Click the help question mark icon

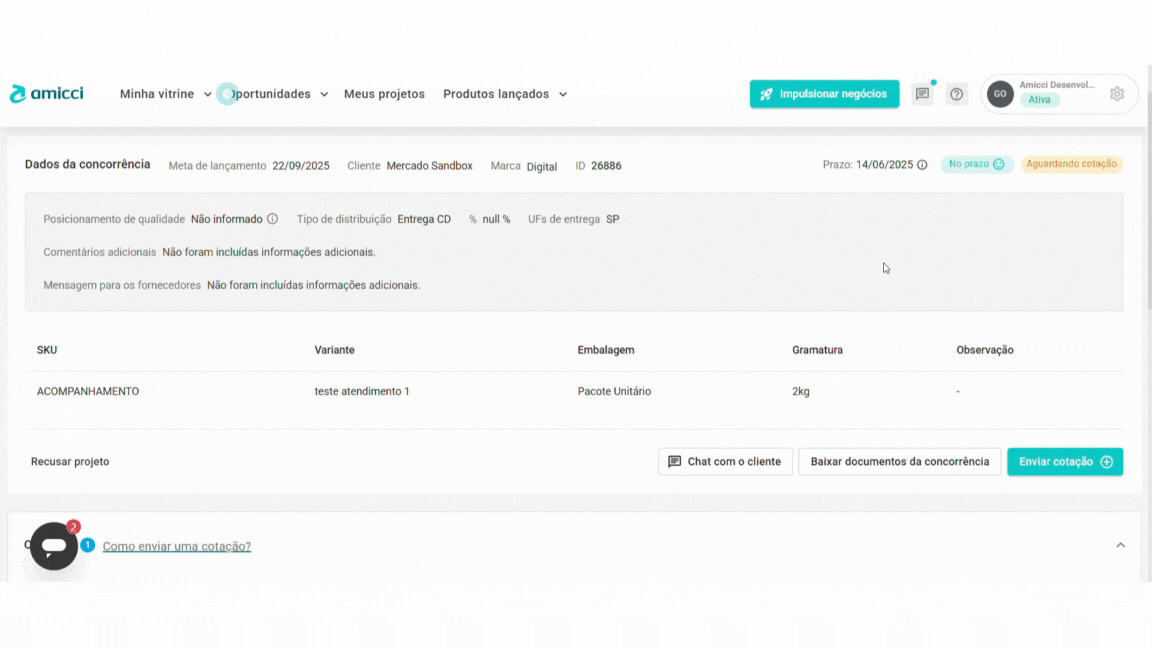956,93
